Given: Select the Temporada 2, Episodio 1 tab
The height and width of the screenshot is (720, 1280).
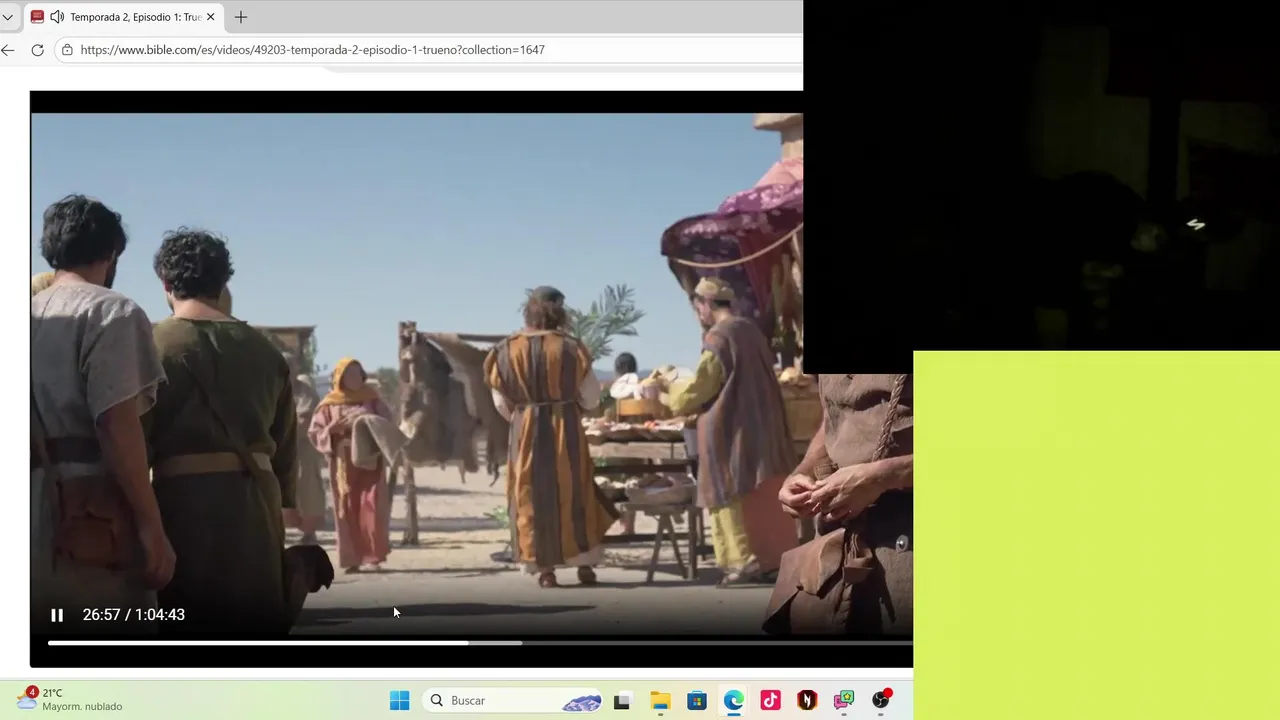Looking at the screenshot, I should [123, 17].
